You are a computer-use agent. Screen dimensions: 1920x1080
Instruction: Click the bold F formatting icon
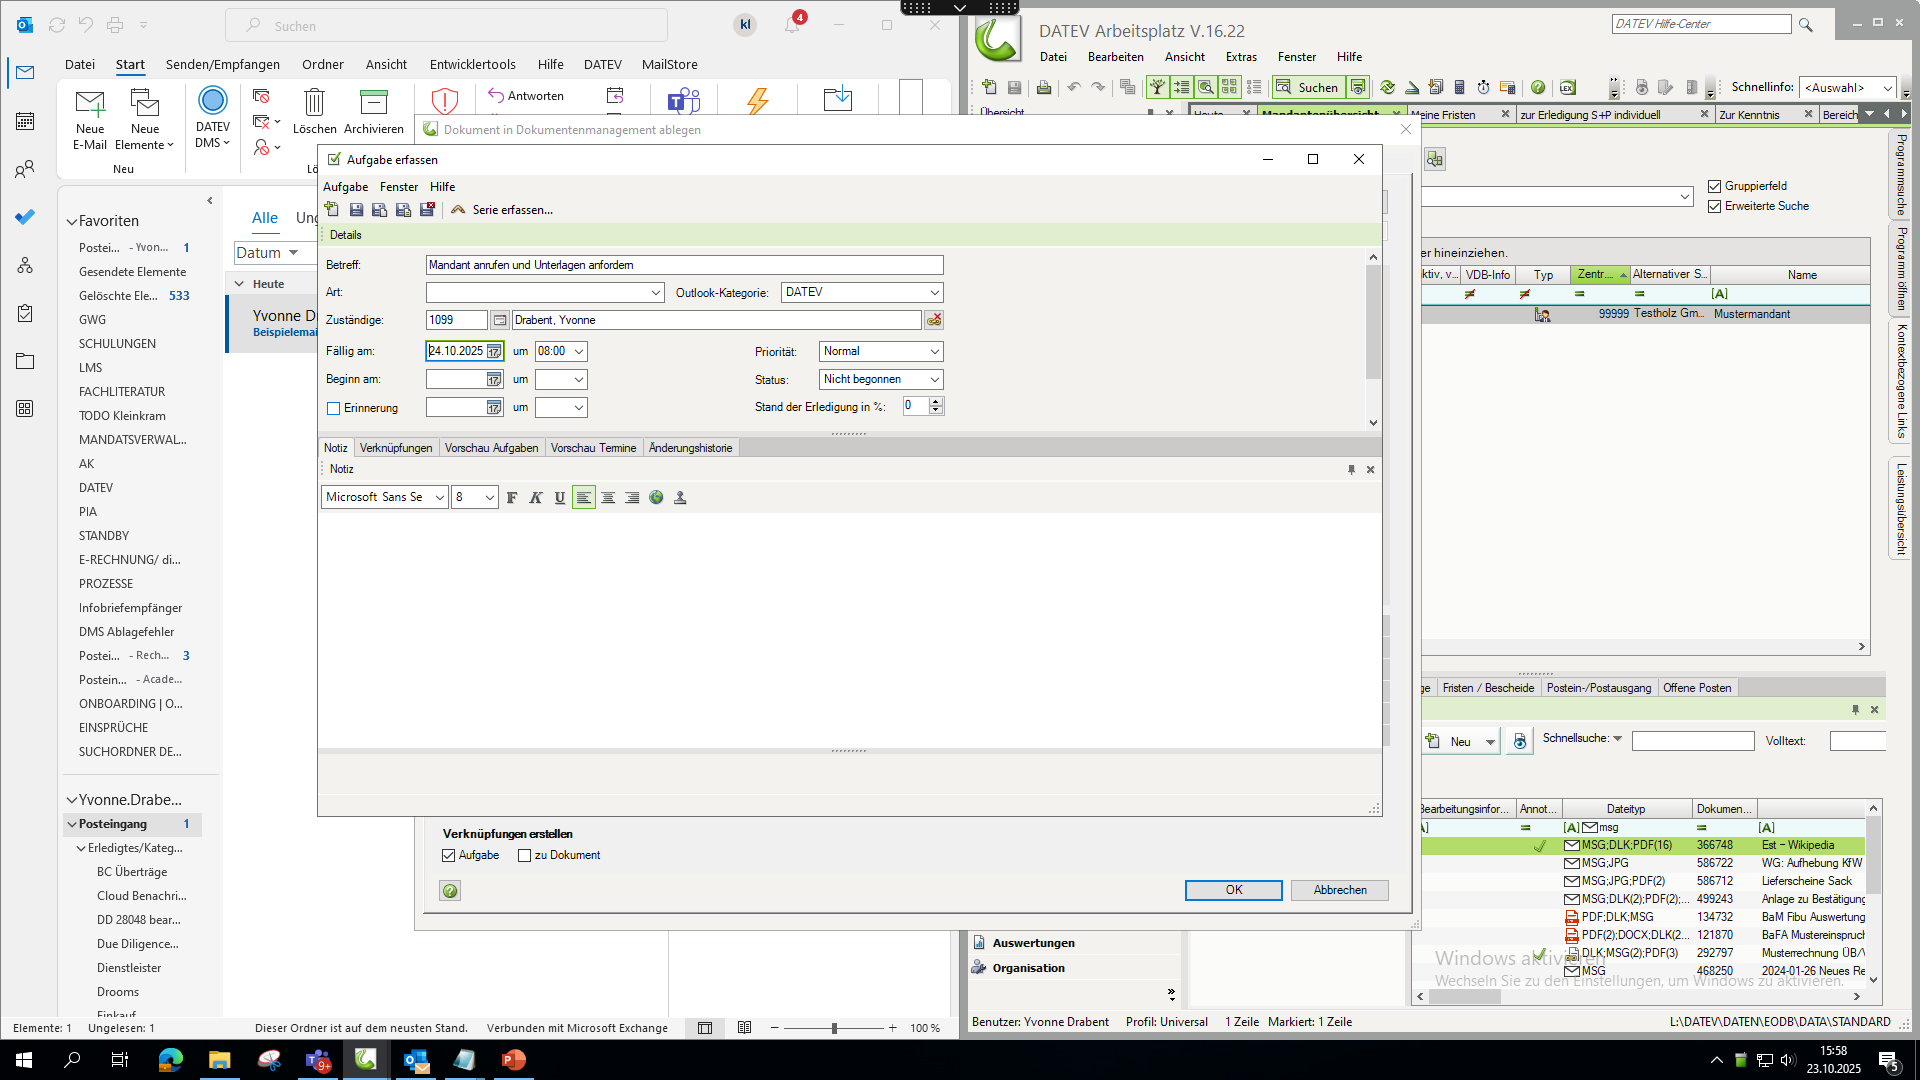pyautogui.click(x=512, y=498)
